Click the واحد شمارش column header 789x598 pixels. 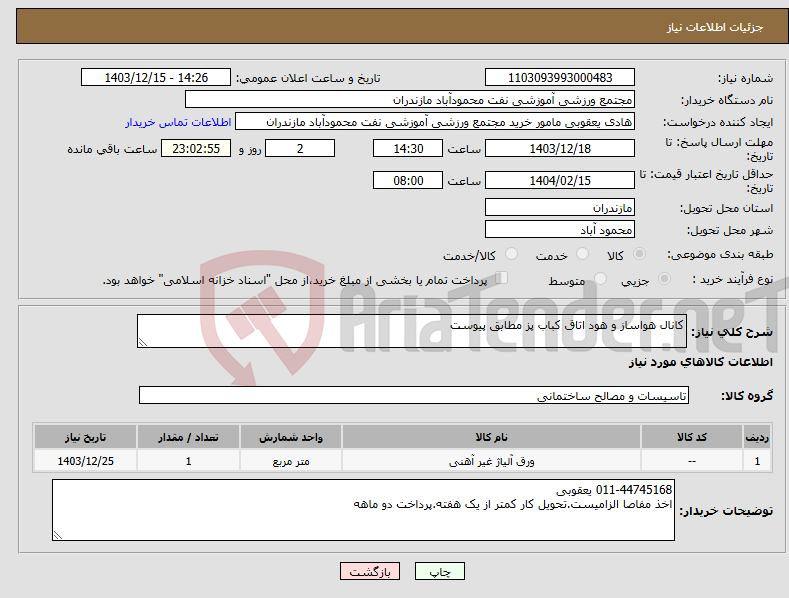click(x=291, y=437)
